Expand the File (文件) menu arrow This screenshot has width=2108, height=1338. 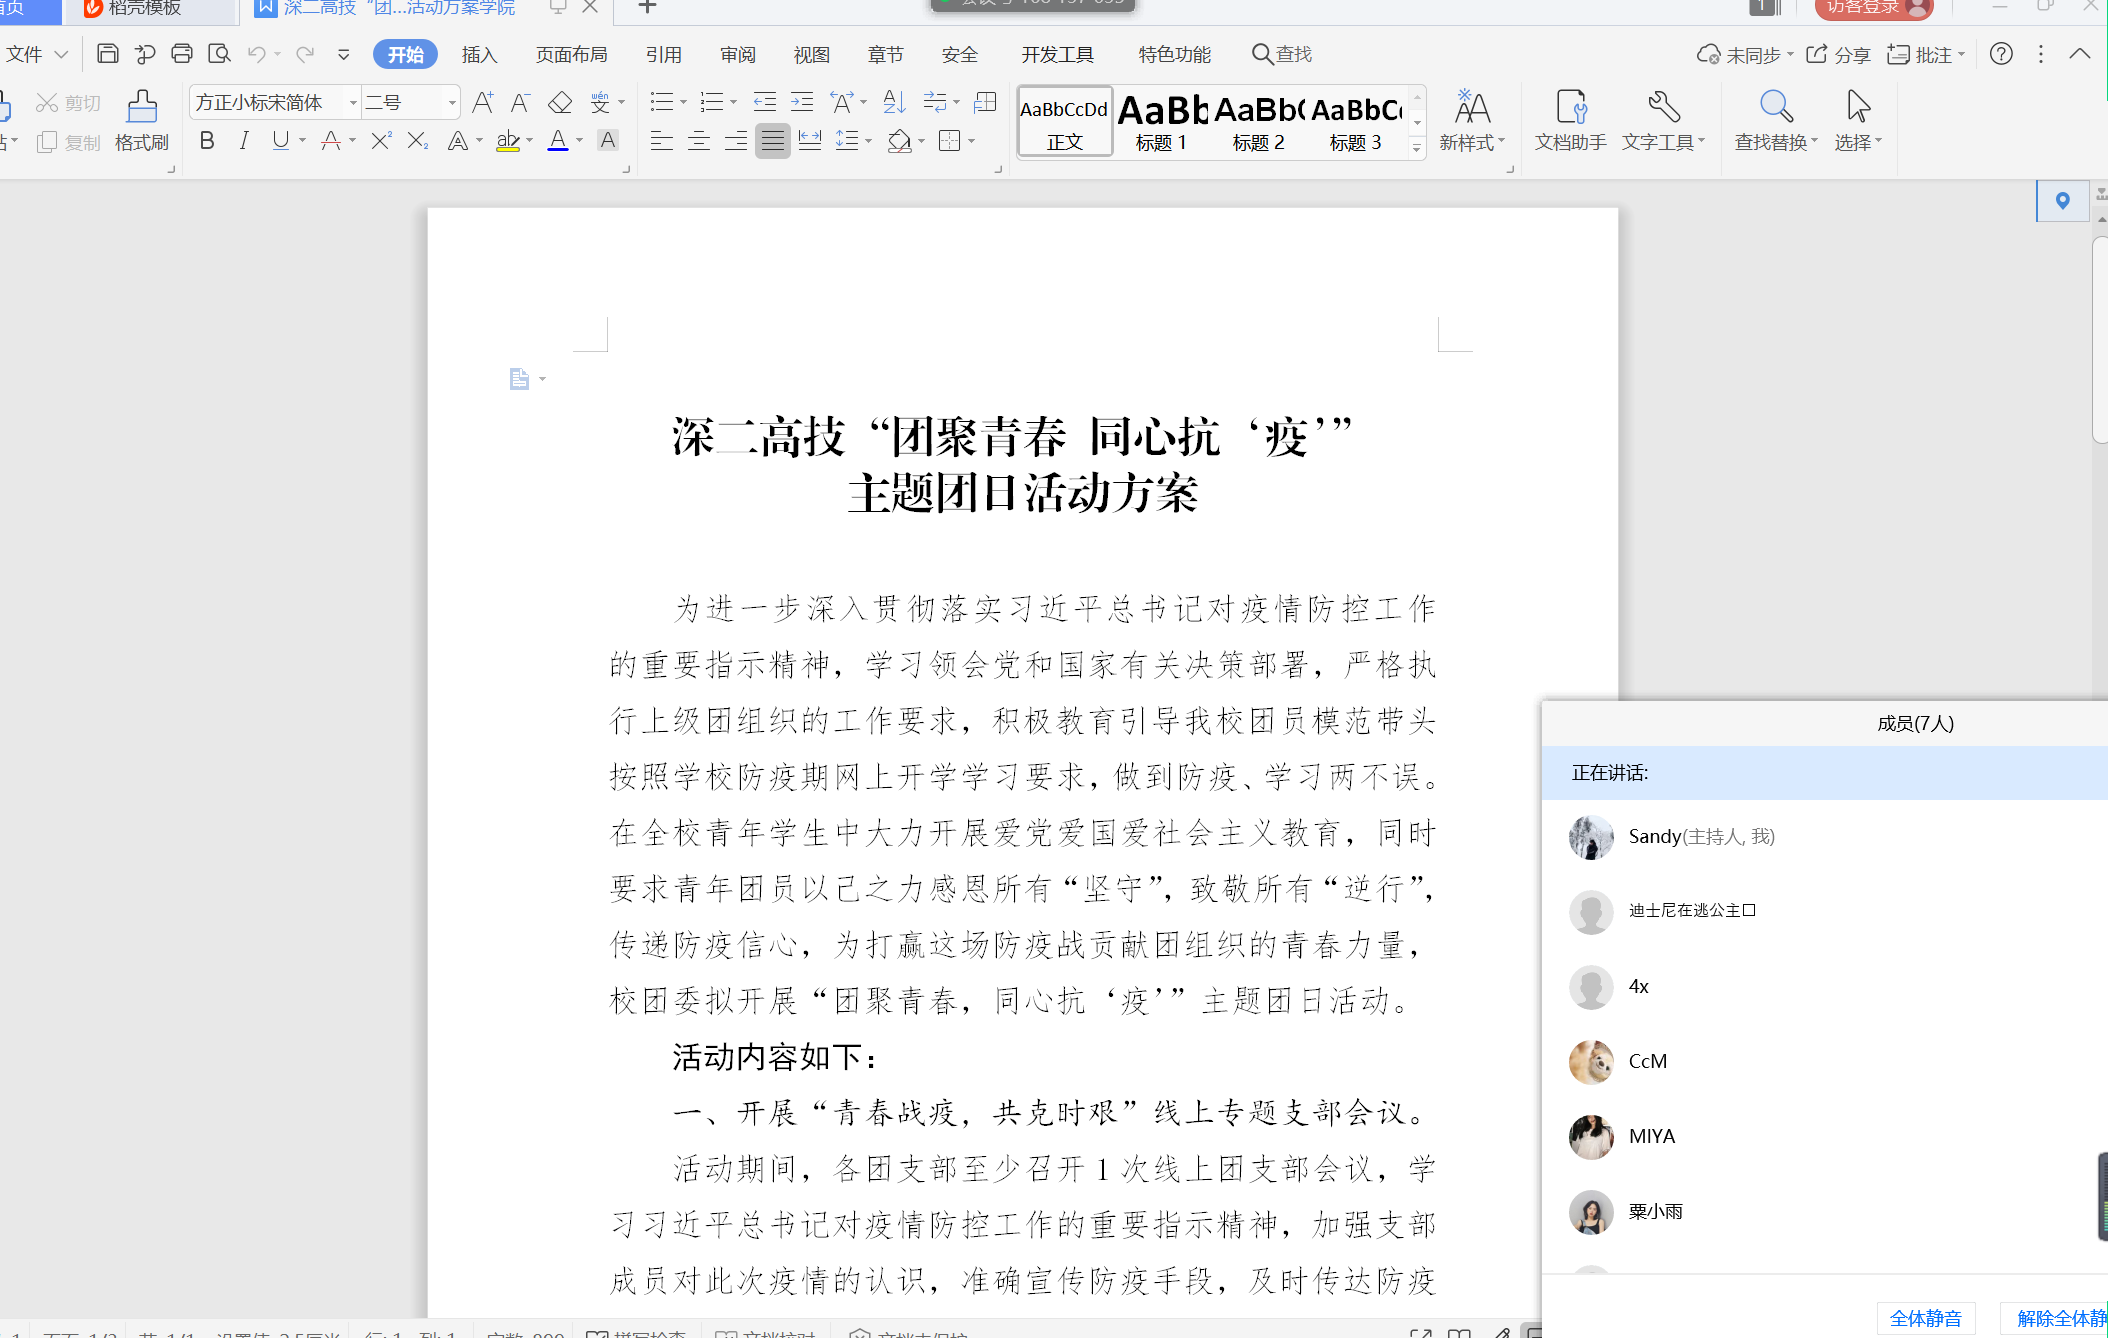tap(61, 54)
